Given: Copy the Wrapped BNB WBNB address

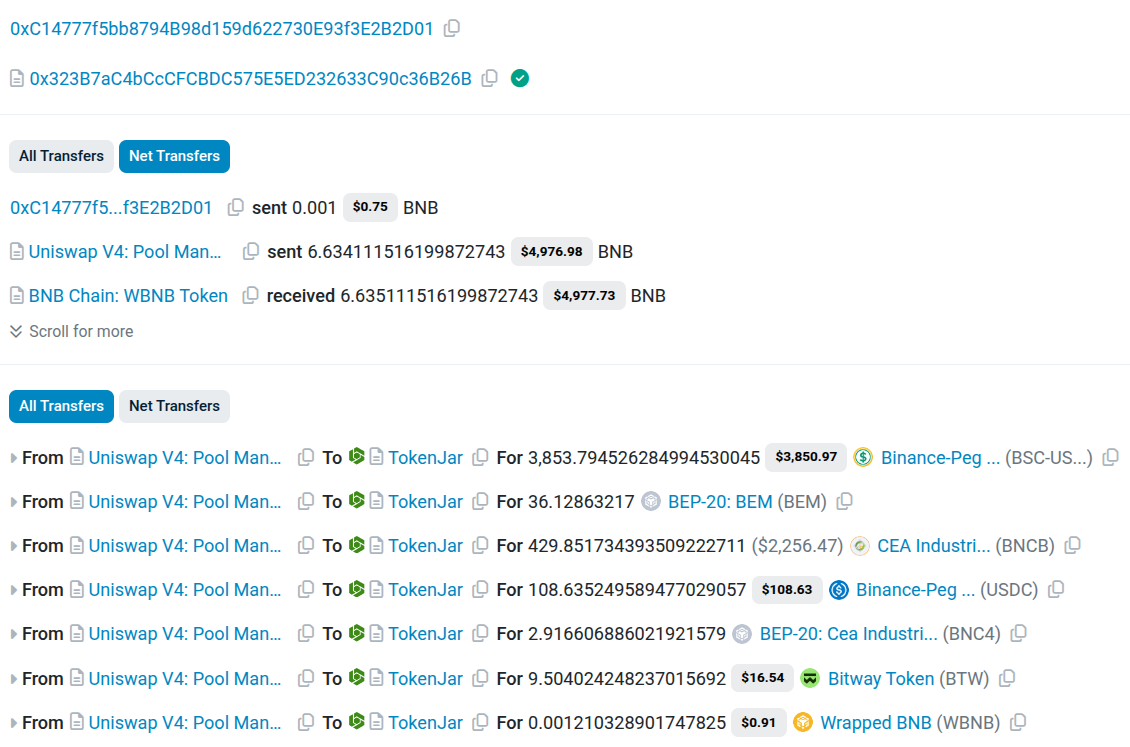Looking at the screenshot, I should coord(1018,722).
